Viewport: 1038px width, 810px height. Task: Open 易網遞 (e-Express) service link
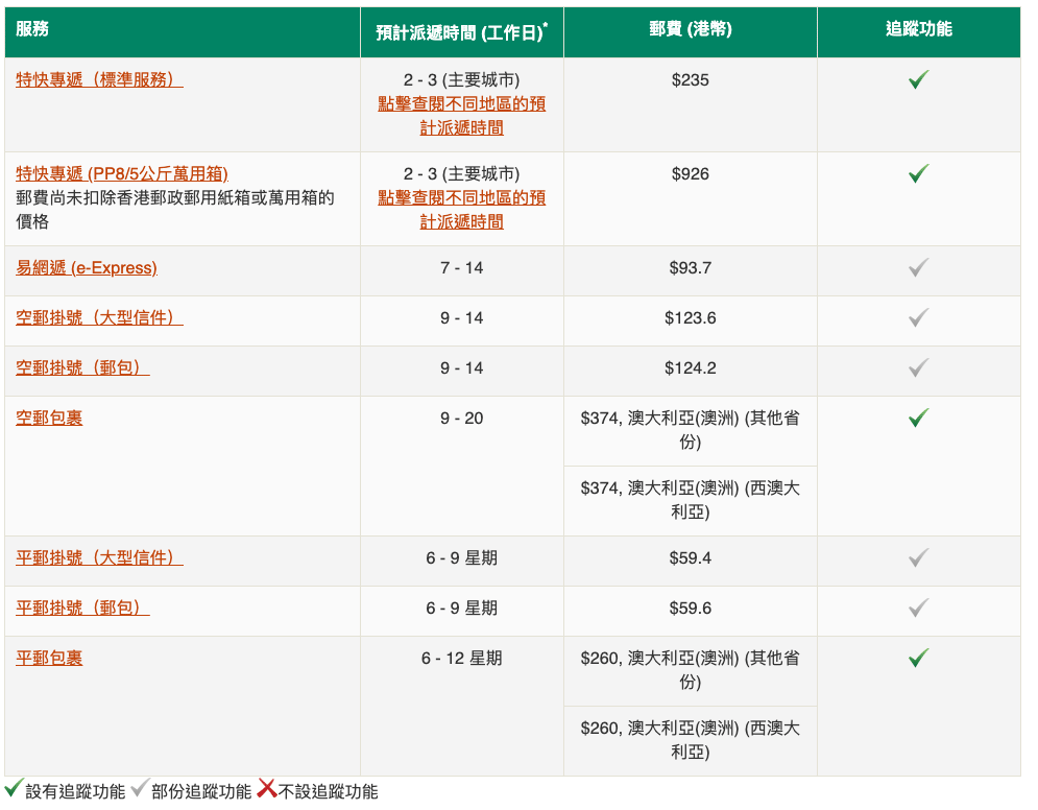click(86, 268)
